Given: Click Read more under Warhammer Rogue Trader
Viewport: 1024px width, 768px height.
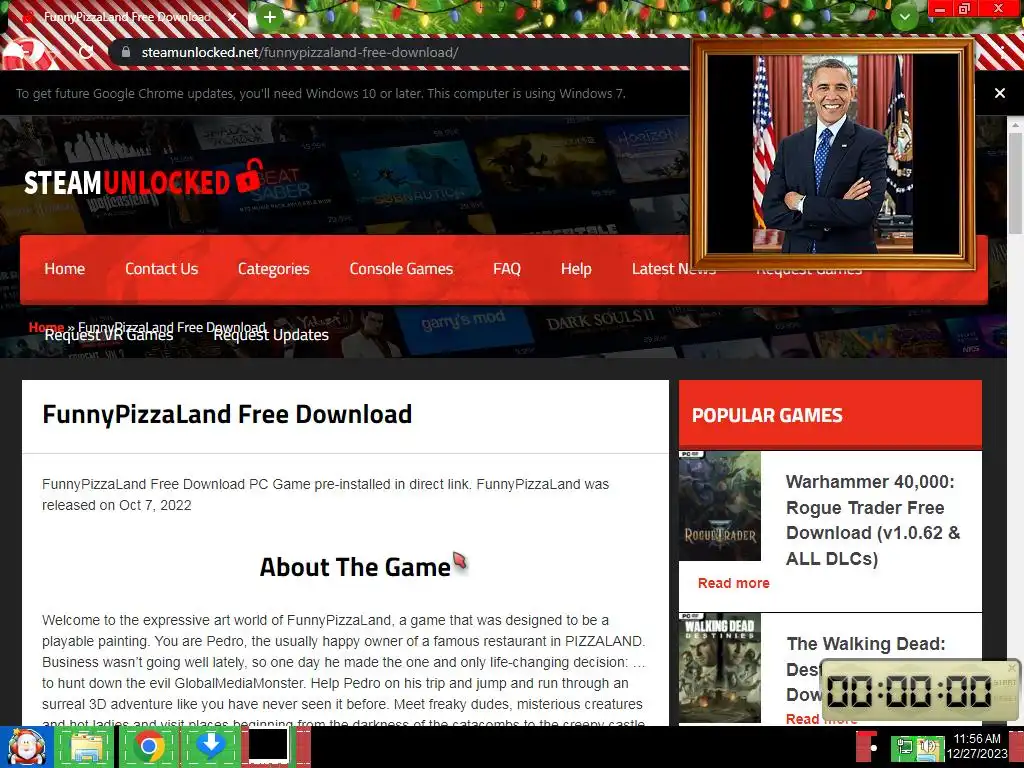Looking at the screenshot, I should point(733,583).
